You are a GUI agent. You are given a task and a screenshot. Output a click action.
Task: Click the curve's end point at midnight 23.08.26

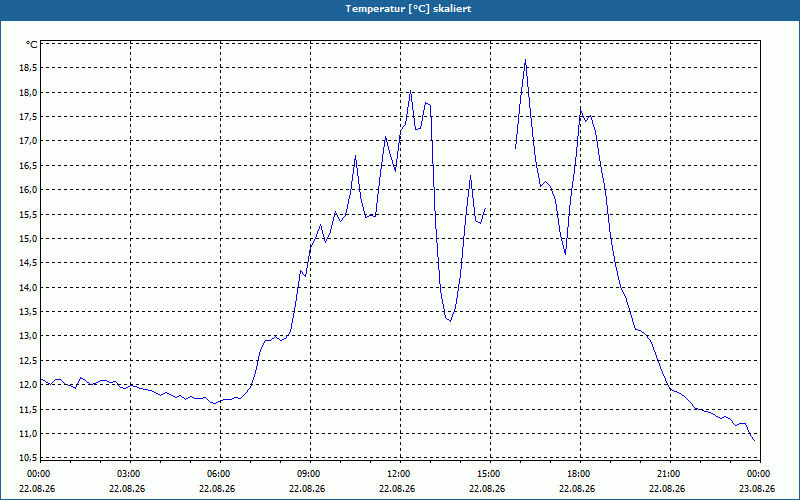coord(754,440)
